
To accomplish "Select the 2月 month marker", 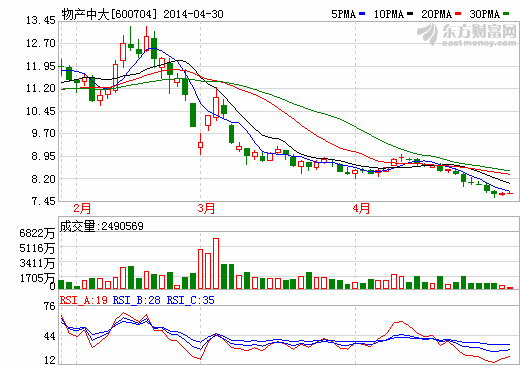I will point(82,209).
